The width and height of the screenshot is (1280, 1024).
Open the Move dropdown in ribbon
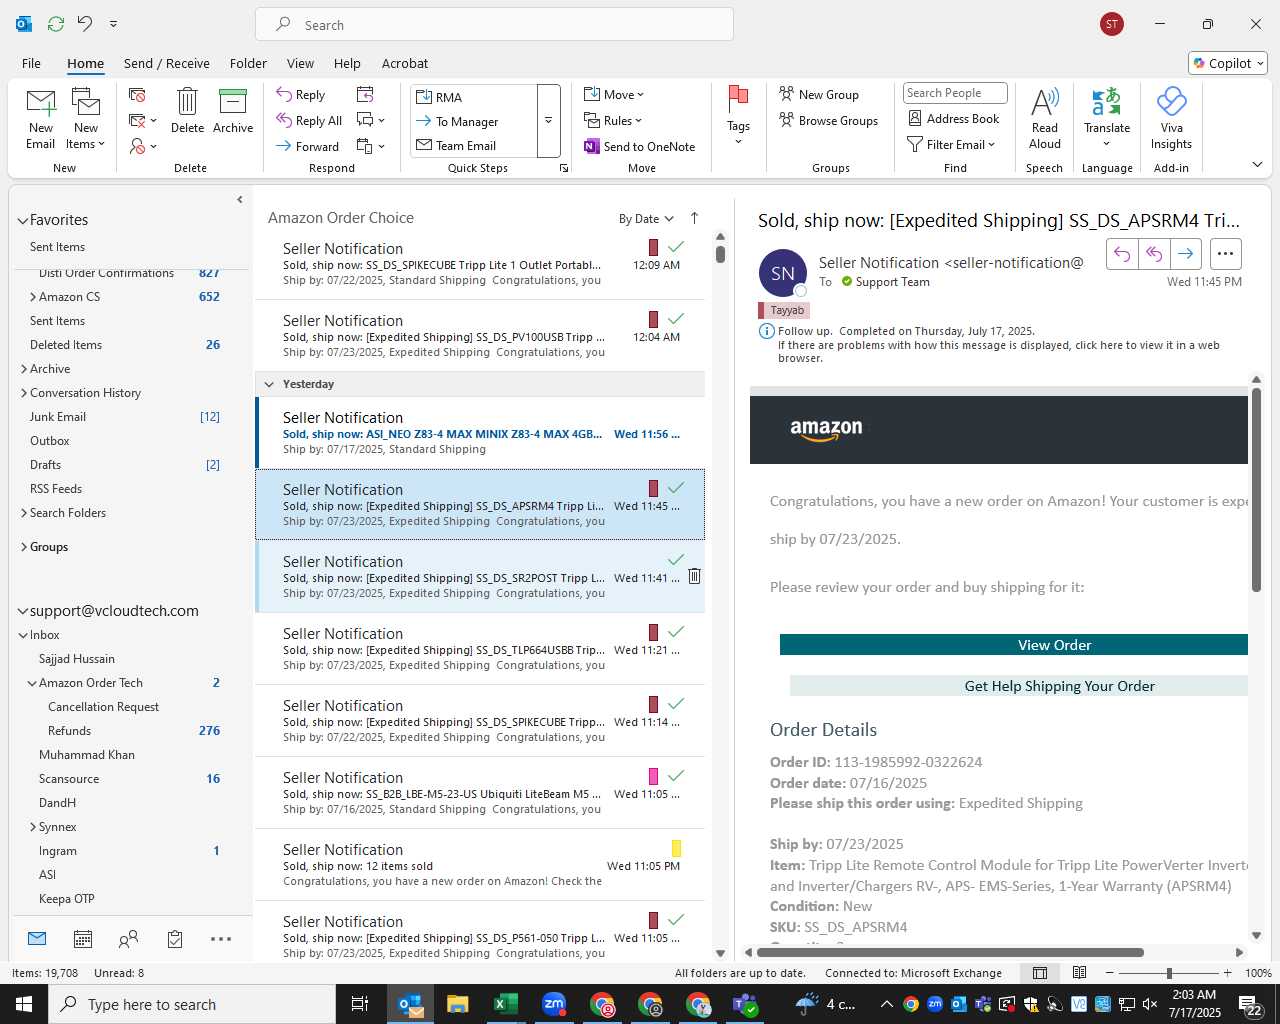pyautogui.click(x=614, y=94)
